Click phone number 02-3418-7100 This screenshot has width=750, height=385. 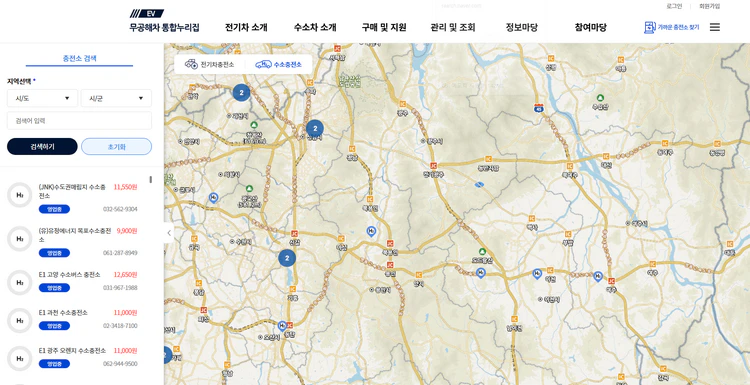click(x=120, y=326)
